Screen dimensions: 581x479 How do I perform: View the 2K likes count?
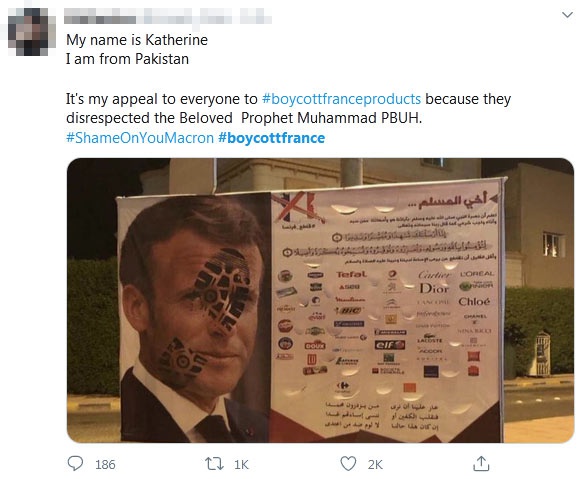coord(375,465)
